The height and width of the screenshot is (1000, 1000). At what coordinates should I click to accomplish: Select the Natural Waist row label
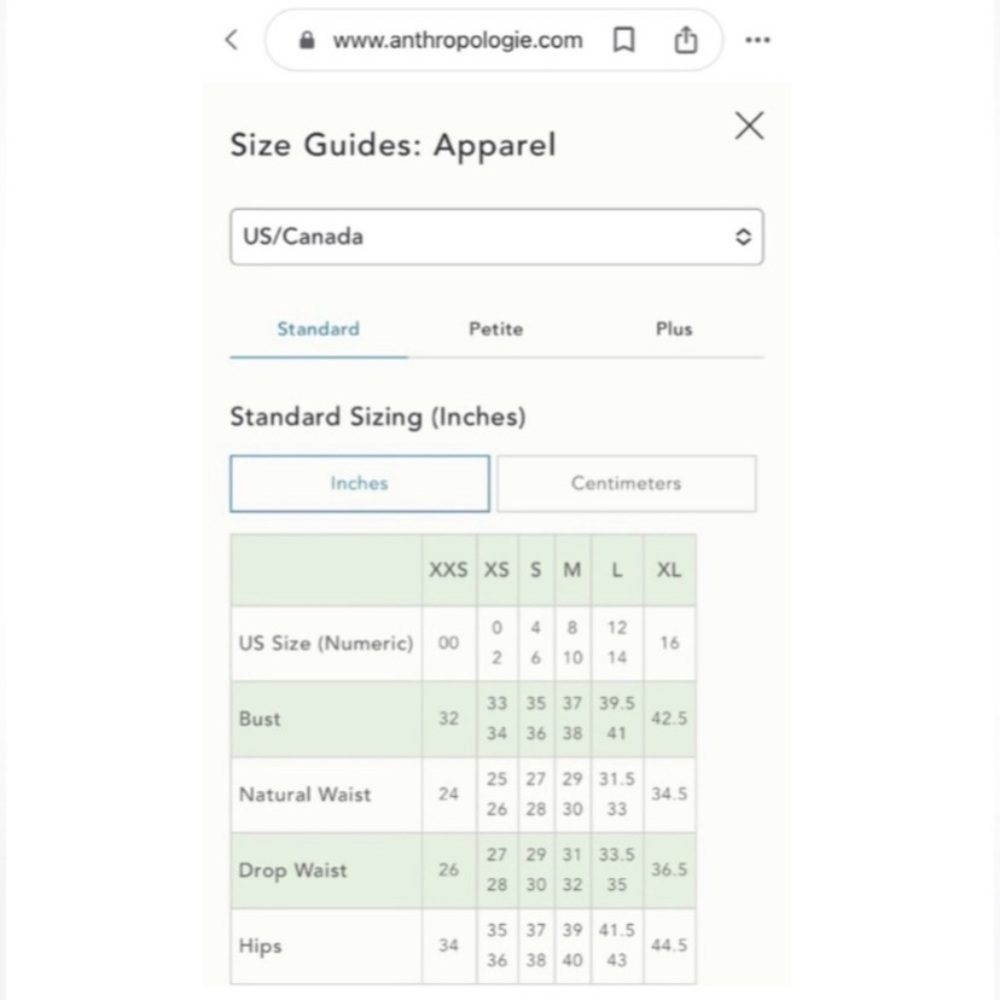305,795
